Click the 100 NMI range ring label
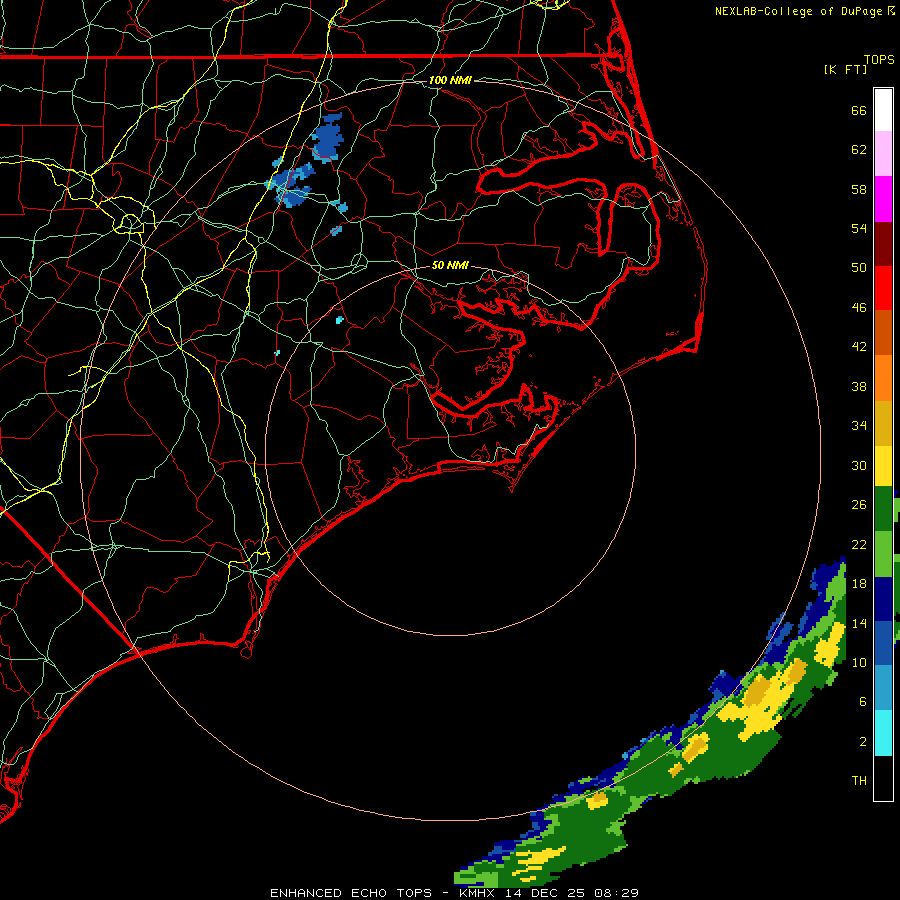 [x=450, y=80]
